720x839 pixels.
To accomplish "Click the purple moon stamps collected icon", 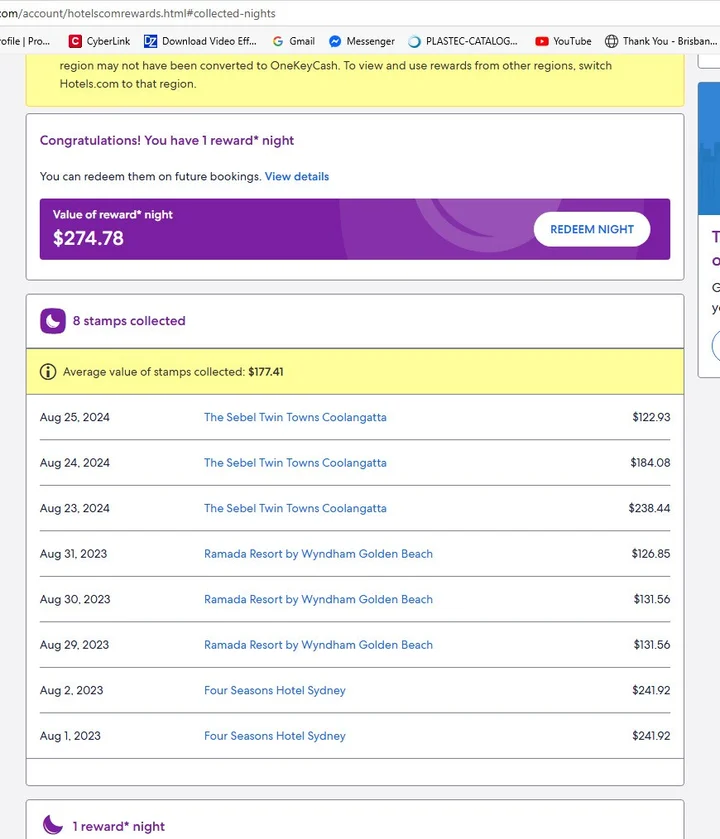I will coord(52,321).
